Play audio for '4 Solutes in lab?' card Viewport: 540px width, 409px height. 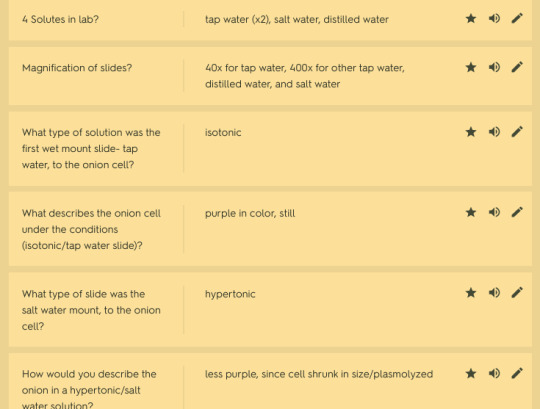(494, 18)
